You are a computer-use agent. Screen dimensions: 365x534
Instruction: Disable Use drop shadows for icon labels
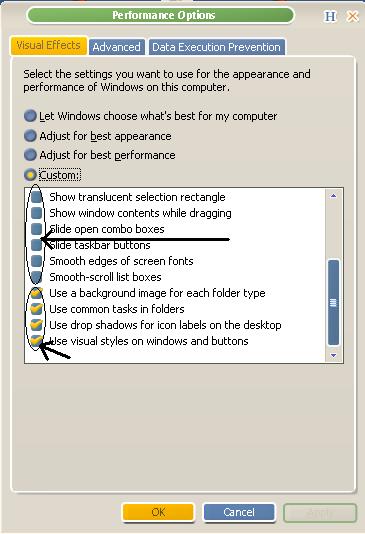pos(36,325)
